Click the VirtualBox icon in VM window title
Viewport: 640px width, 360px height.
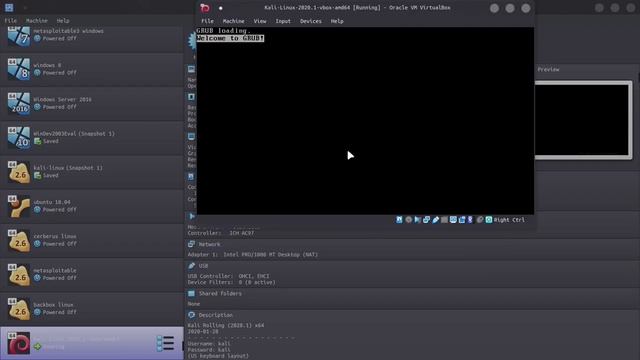[205, 8]
